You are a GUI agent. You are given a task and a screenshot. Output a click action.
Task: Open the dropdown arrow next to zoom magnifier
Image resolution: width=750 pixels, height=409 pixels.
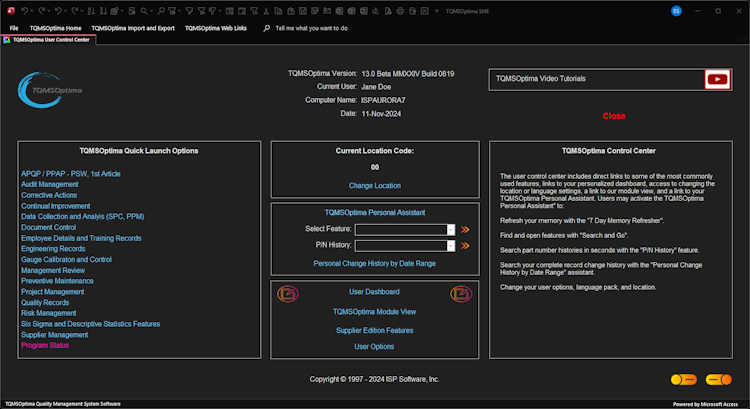click(x=152, y=11)
